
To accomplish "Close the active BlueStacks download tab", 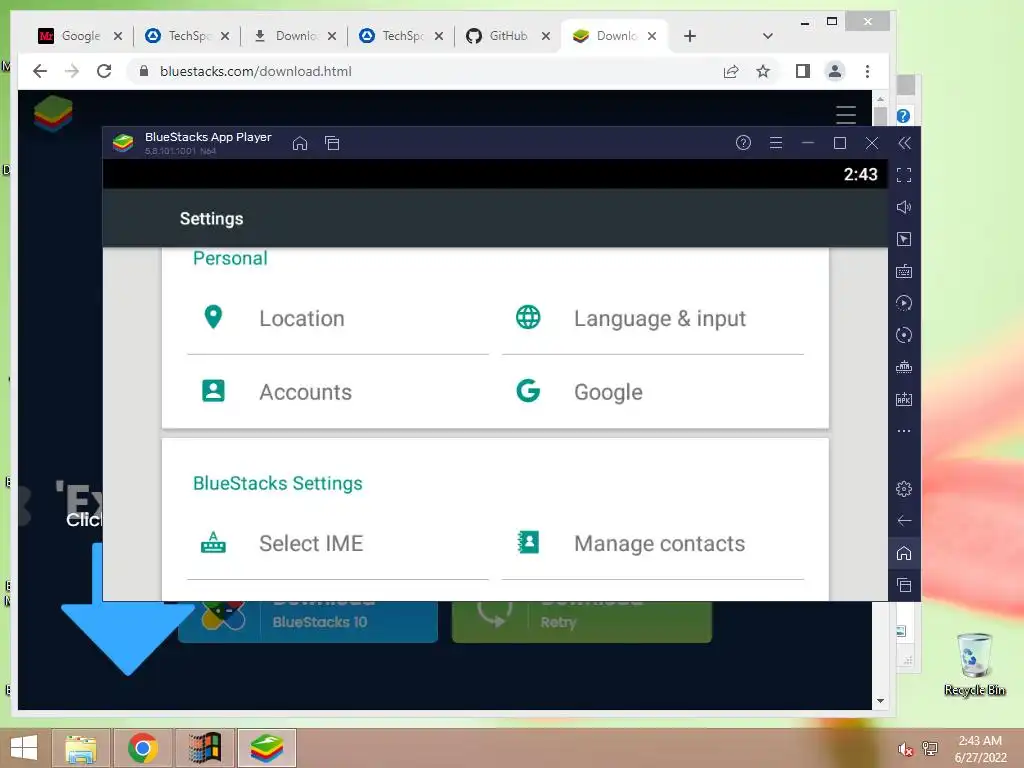I will (x=652, y=36).
